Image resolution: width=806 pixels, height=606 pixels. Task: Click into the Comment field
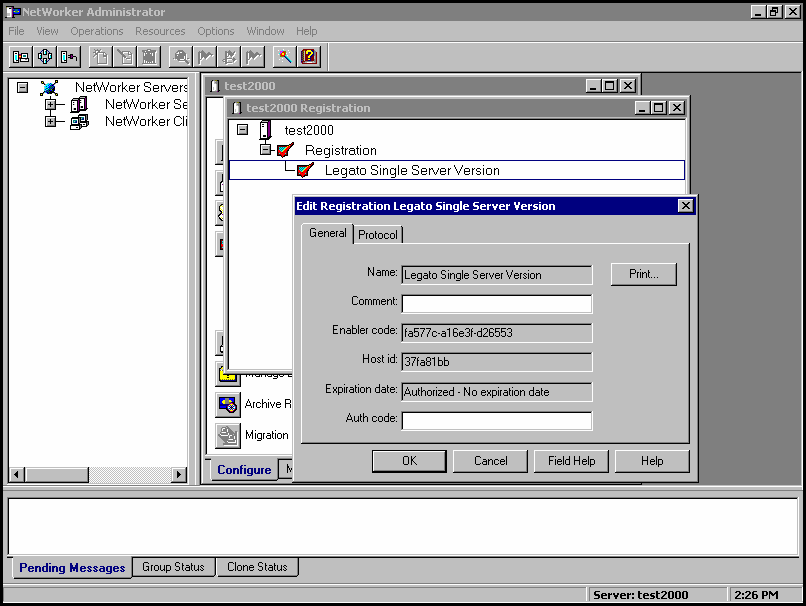point(497,304)
